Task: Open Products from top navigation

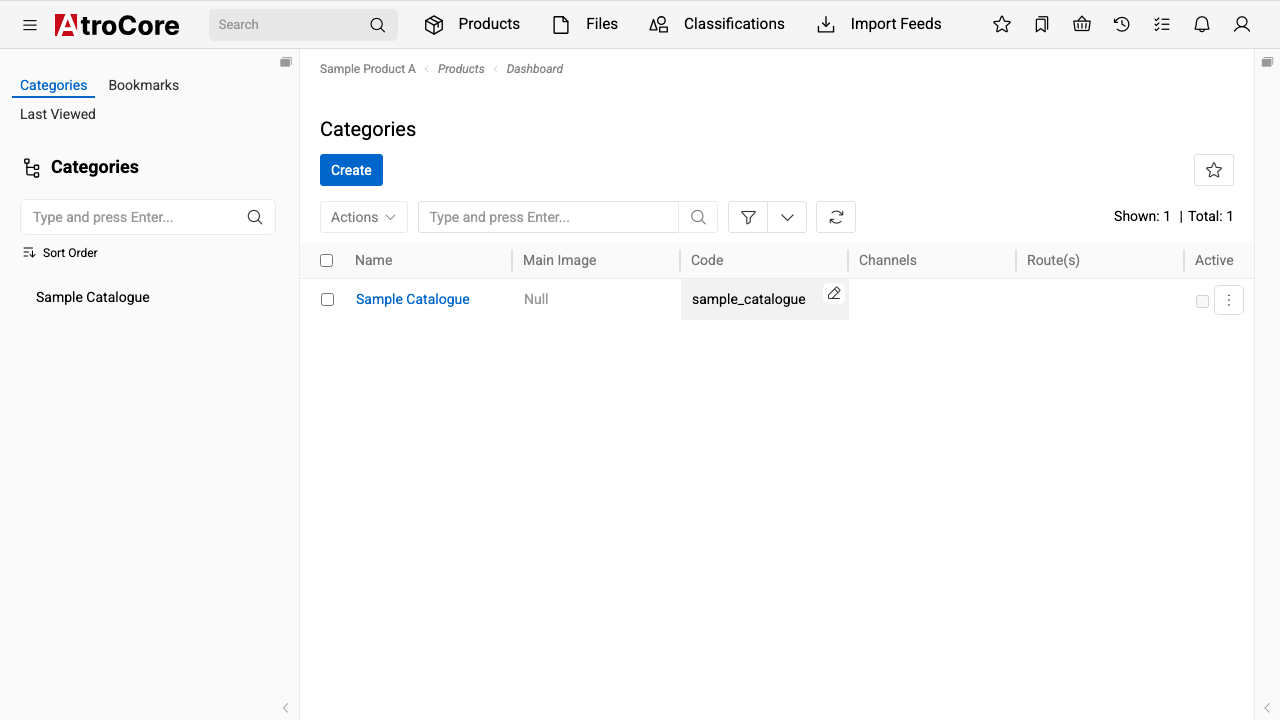Action: (472, 24)
